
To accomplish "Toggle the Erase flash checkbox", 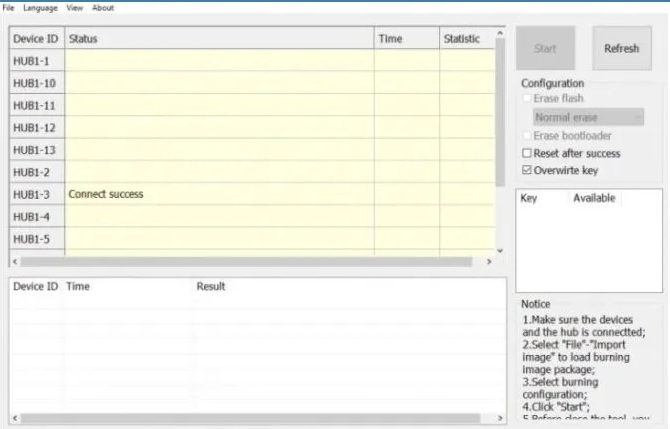I will (527, 98).
